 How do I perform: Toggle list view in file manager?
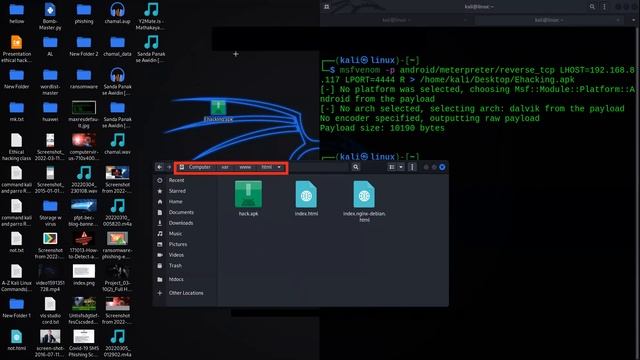pos(392,167)
